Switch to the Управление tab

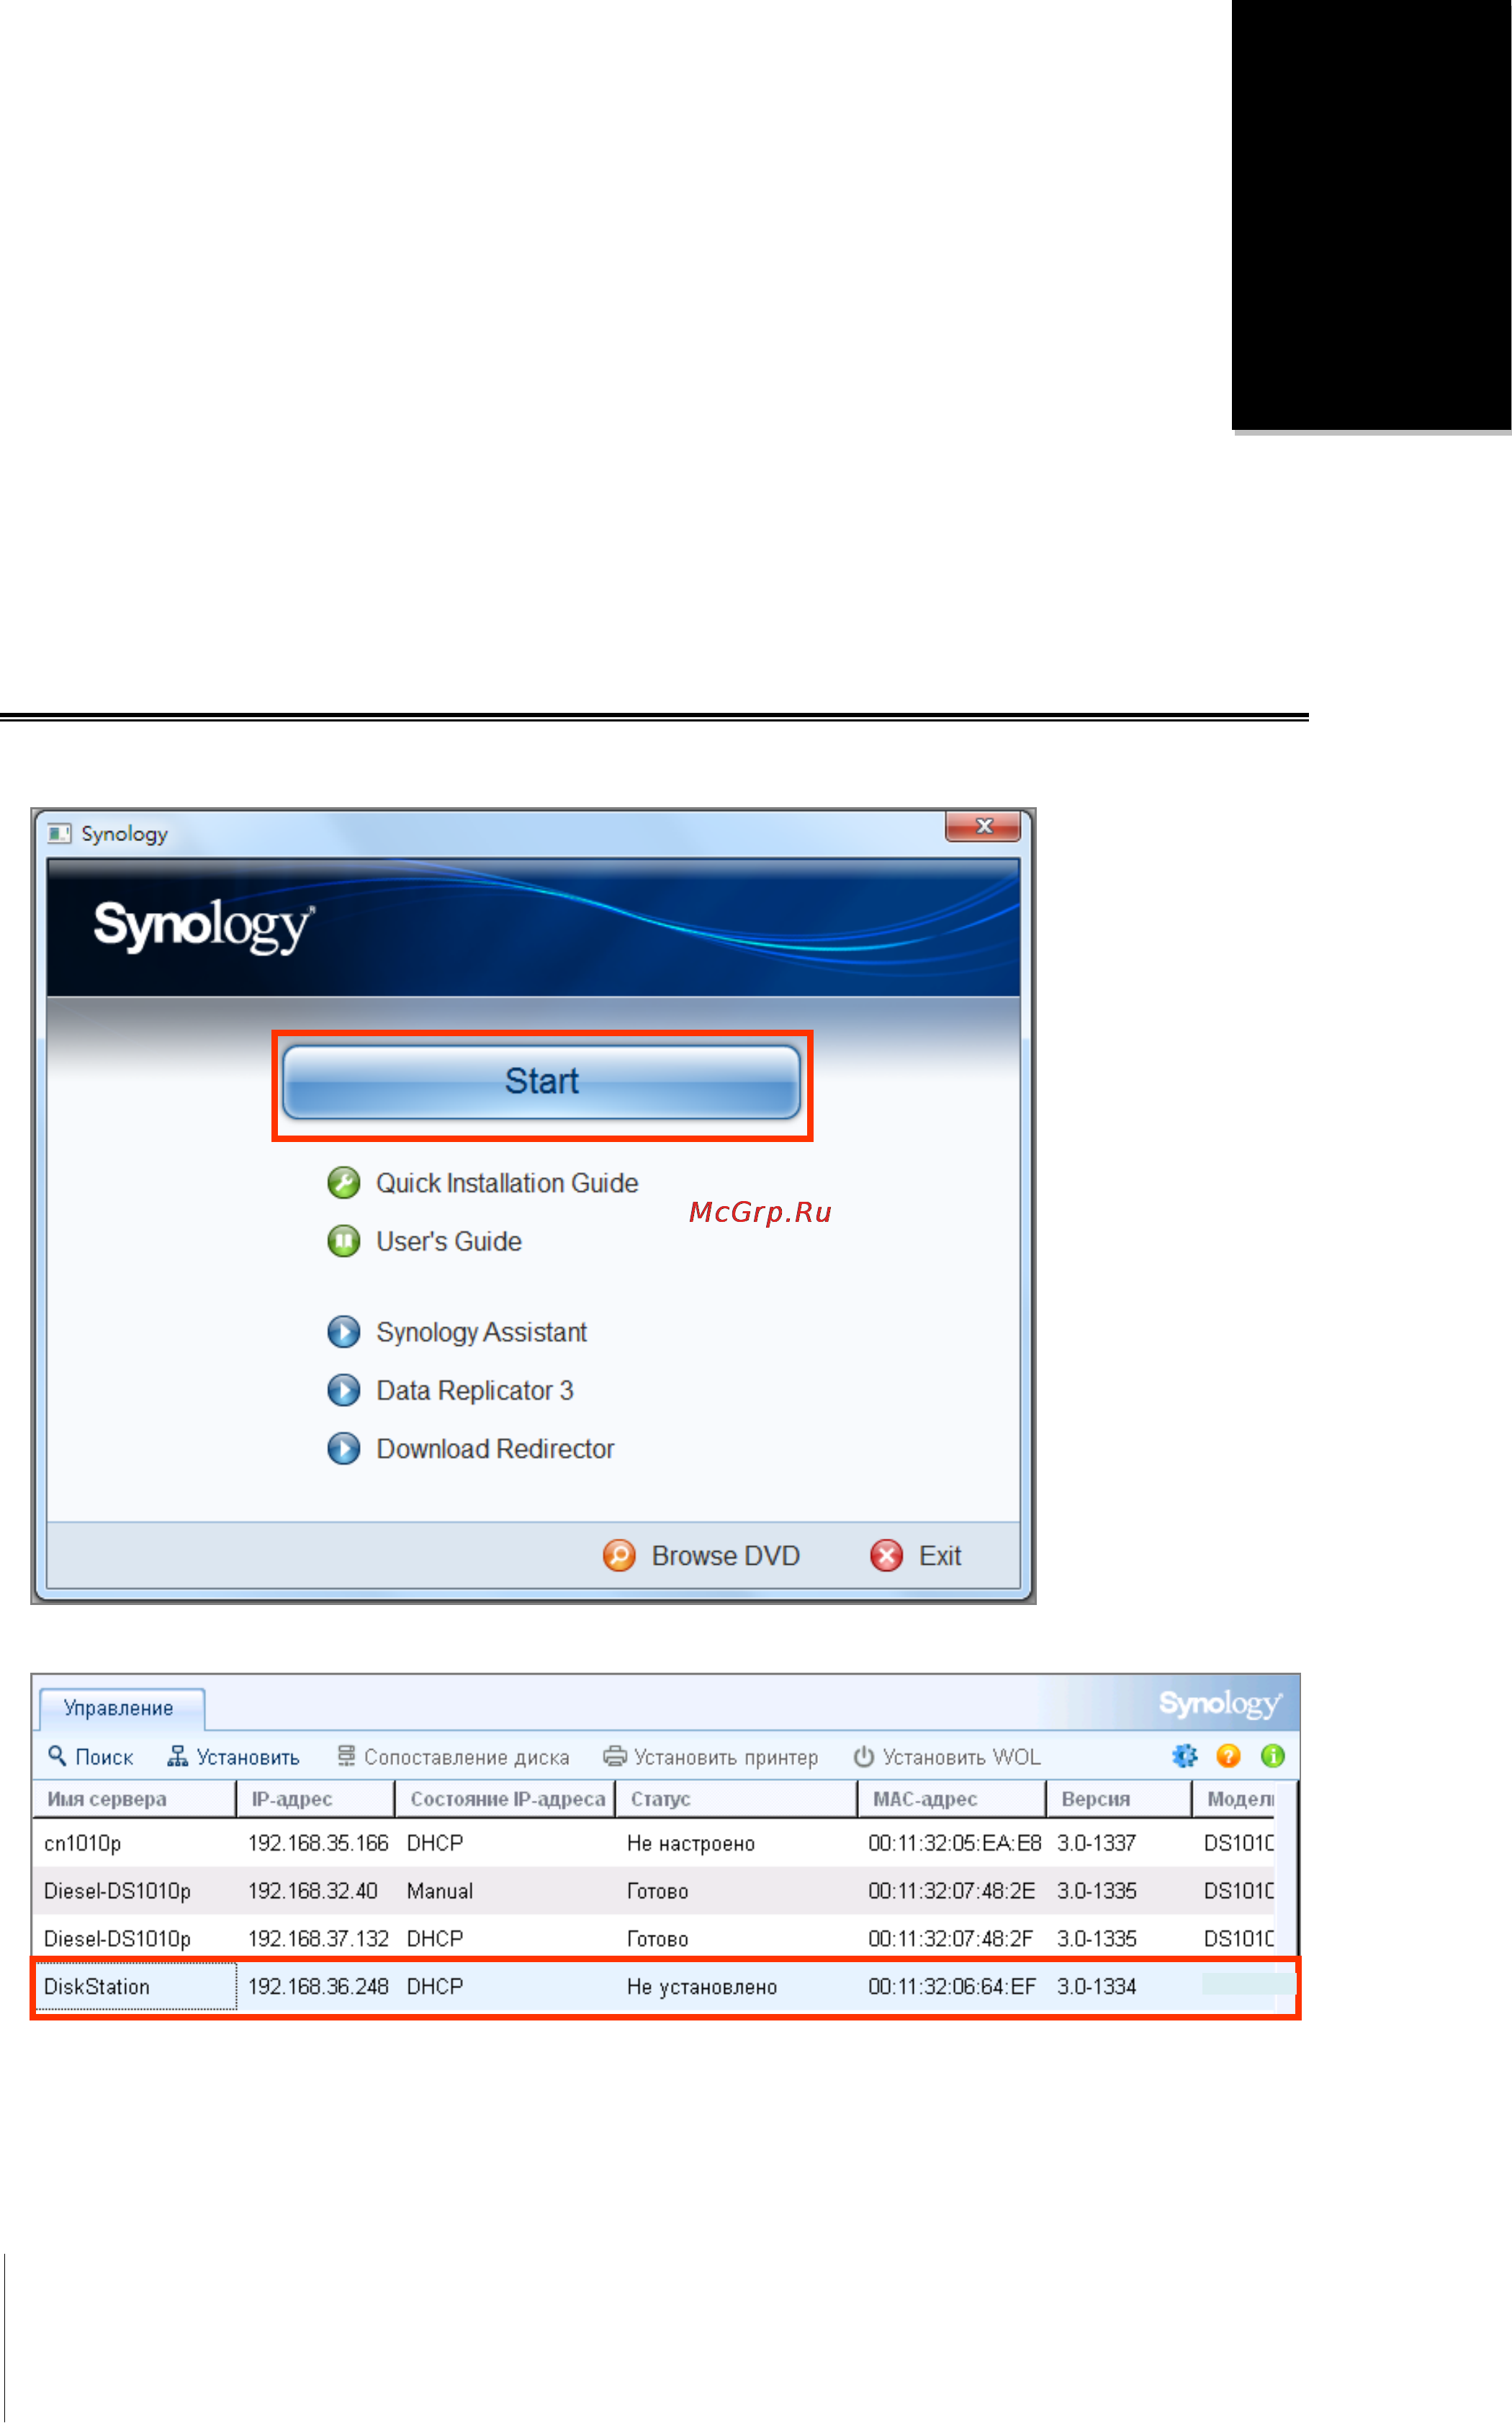(x=120, y=1708)
